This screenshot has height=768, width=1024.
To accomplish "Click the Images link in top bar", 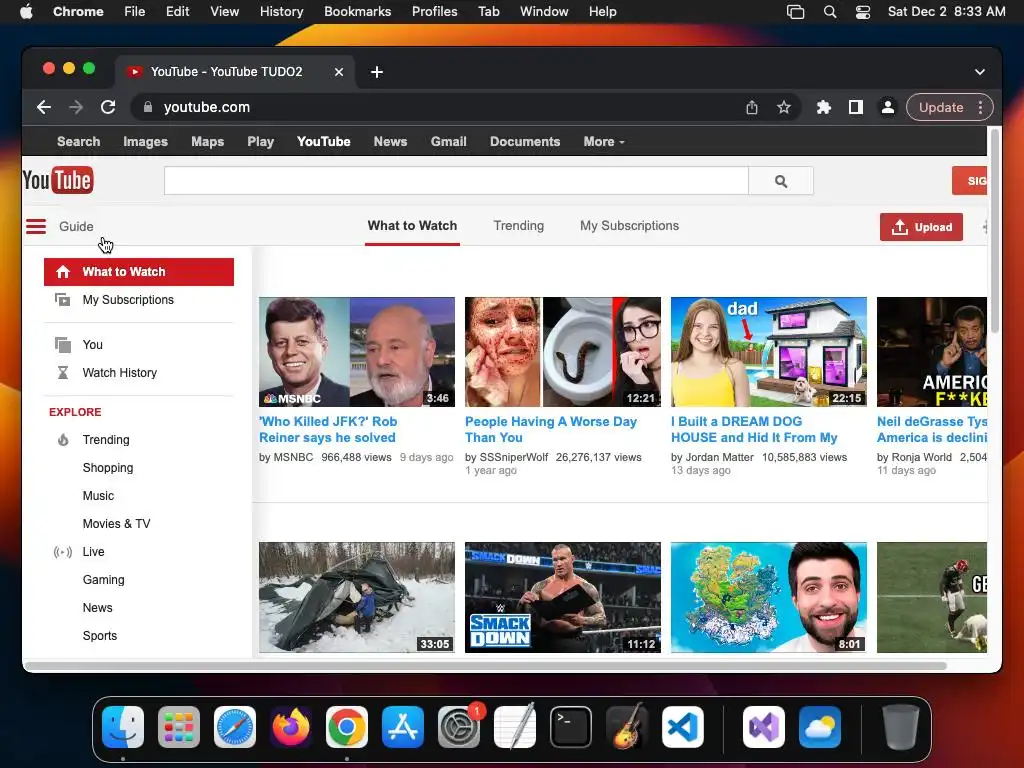I will point(145,142).
